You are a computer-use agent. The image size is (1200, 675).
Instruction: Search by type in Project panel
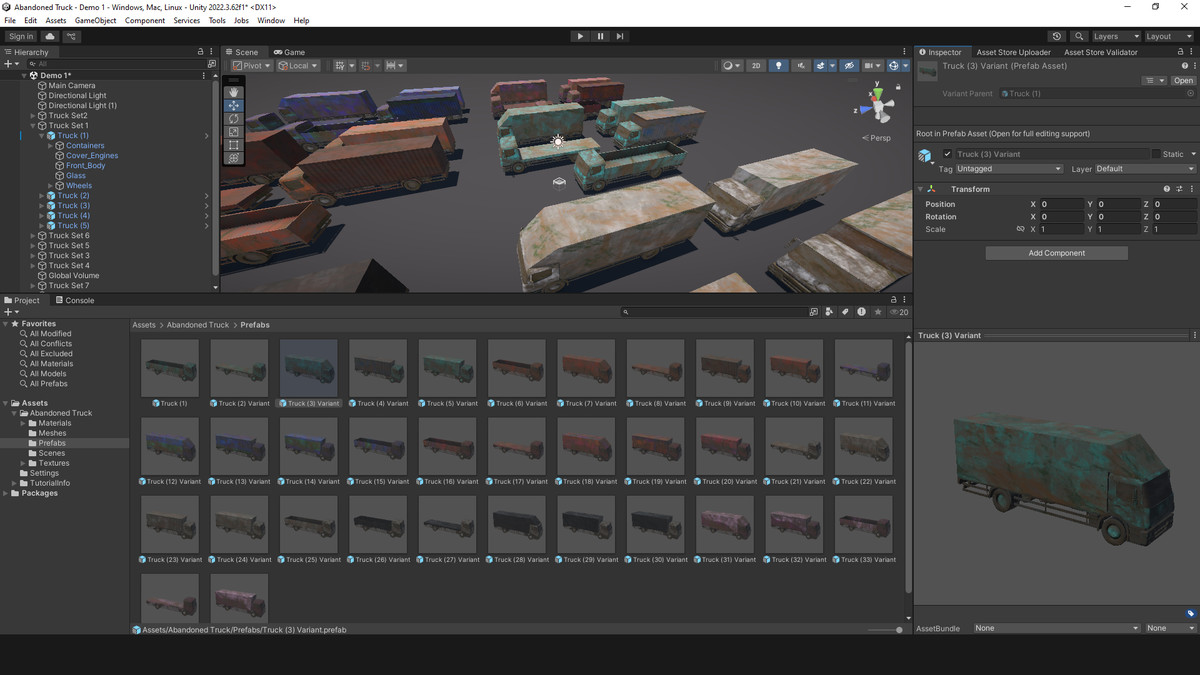tap(829, 312)
